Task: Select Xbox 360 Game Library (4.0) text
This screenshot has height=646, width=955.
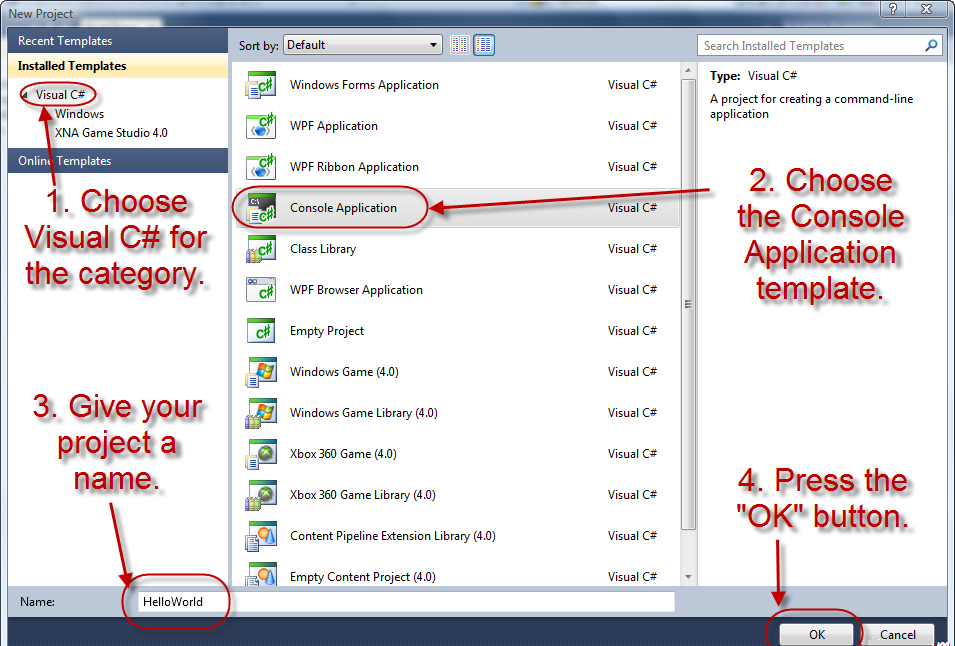Action: [x=363, y=495]
